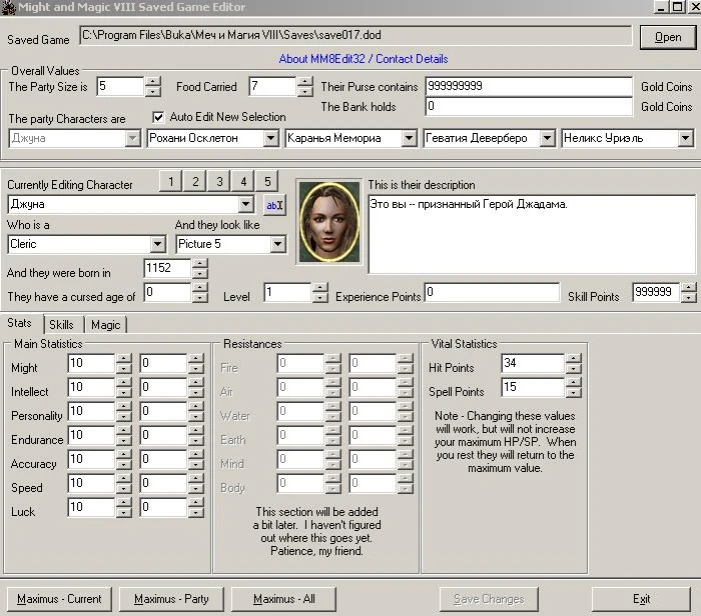
Task: Click the Their Purse contains gold field
Action: (529, 86)
